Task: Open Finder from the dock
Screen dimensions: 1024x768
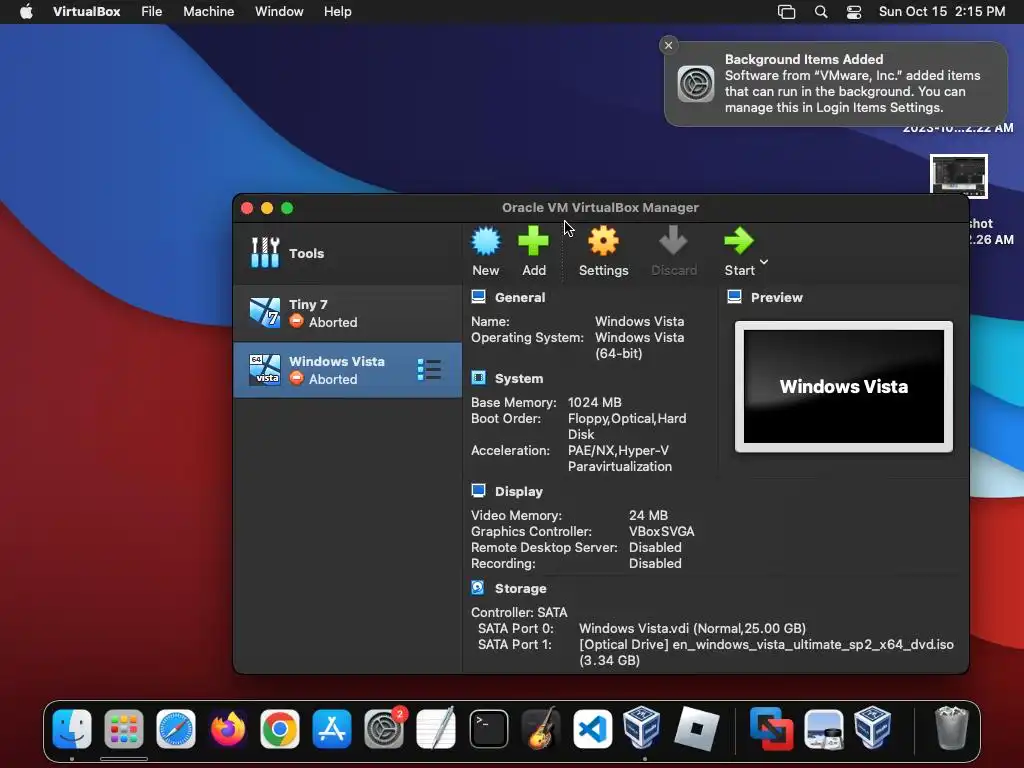Action: pyautogui.click(x=72, y=728)
